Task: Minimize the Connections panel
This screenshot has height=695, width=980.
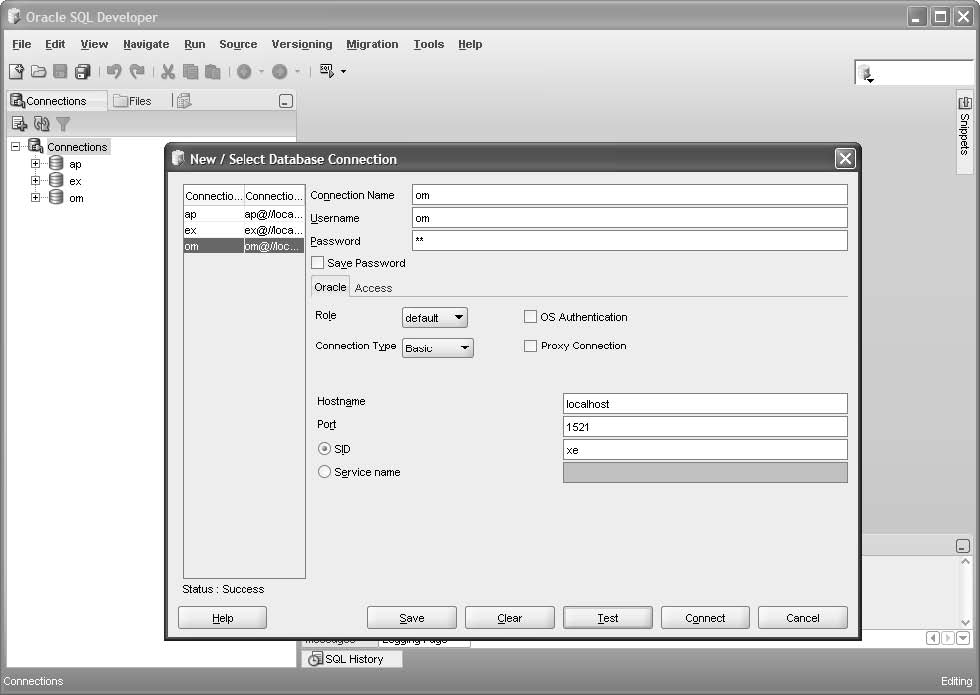Action: coord(286,101)
